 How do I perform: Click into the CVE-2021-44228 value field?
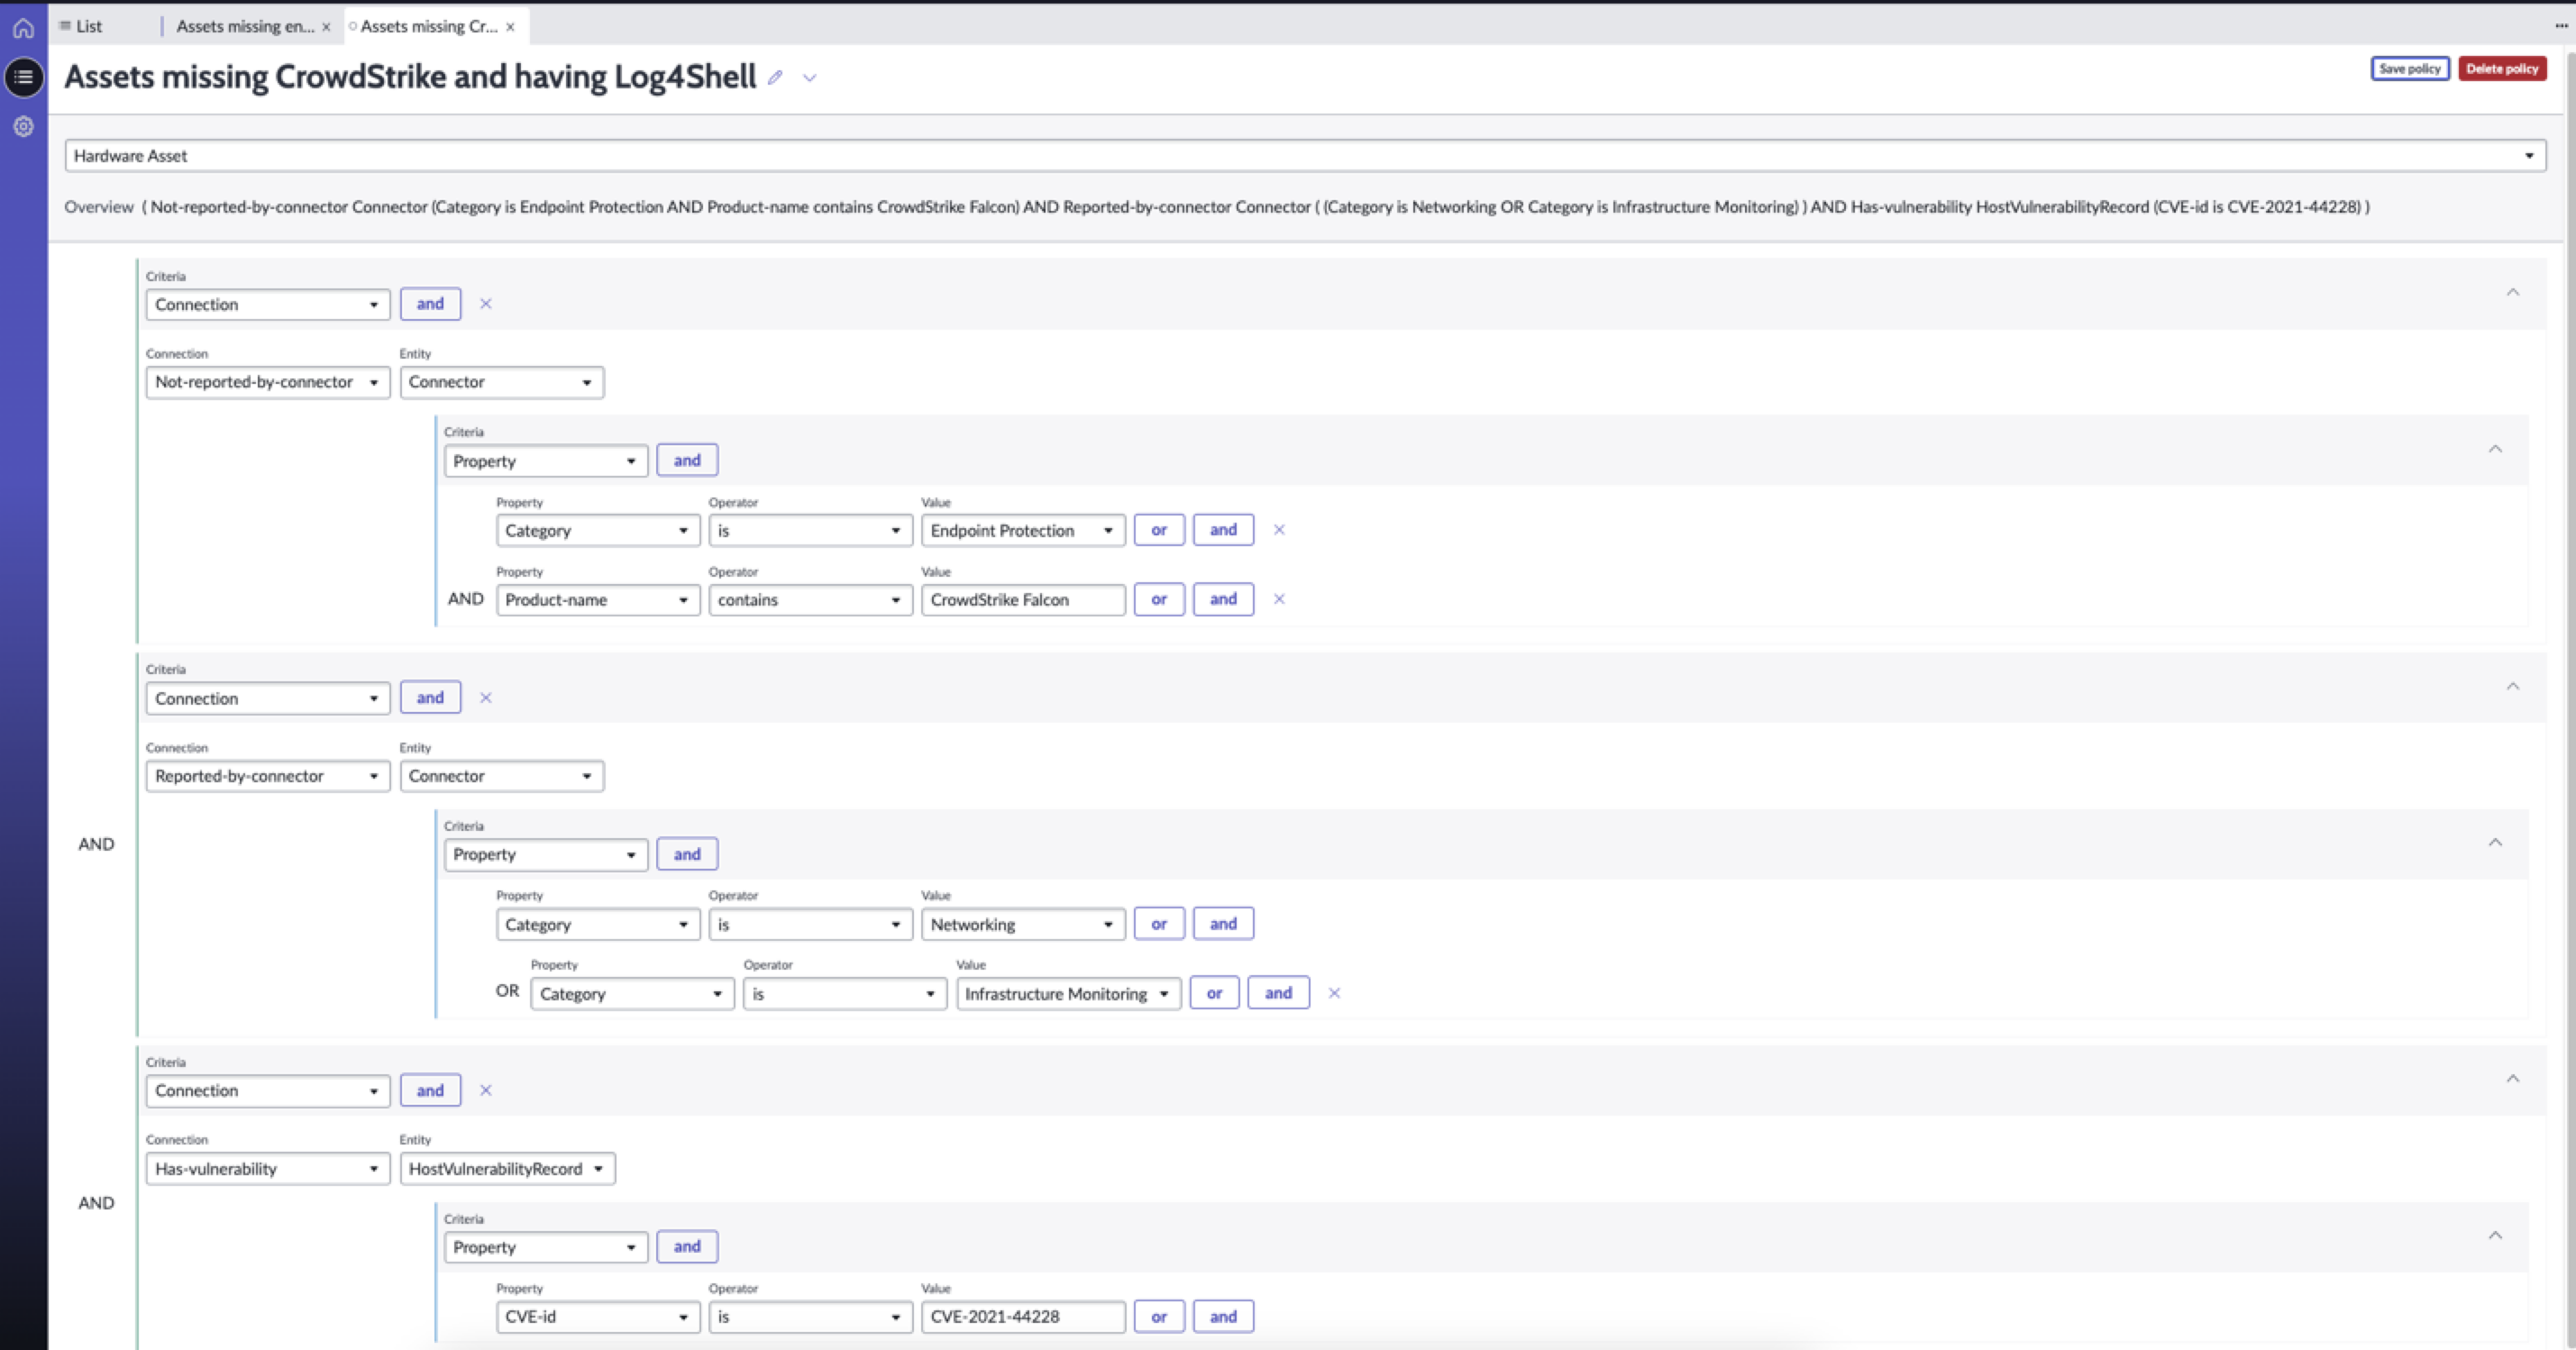coord(1022,1317)
